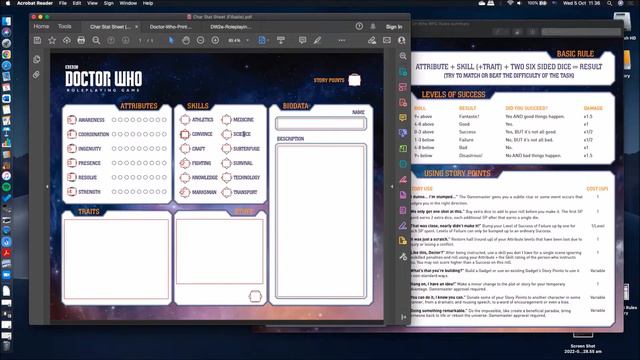This screenshot has width=640, height=360.
Task: Select the last Strength attribute circle
Action: point(164,192)
